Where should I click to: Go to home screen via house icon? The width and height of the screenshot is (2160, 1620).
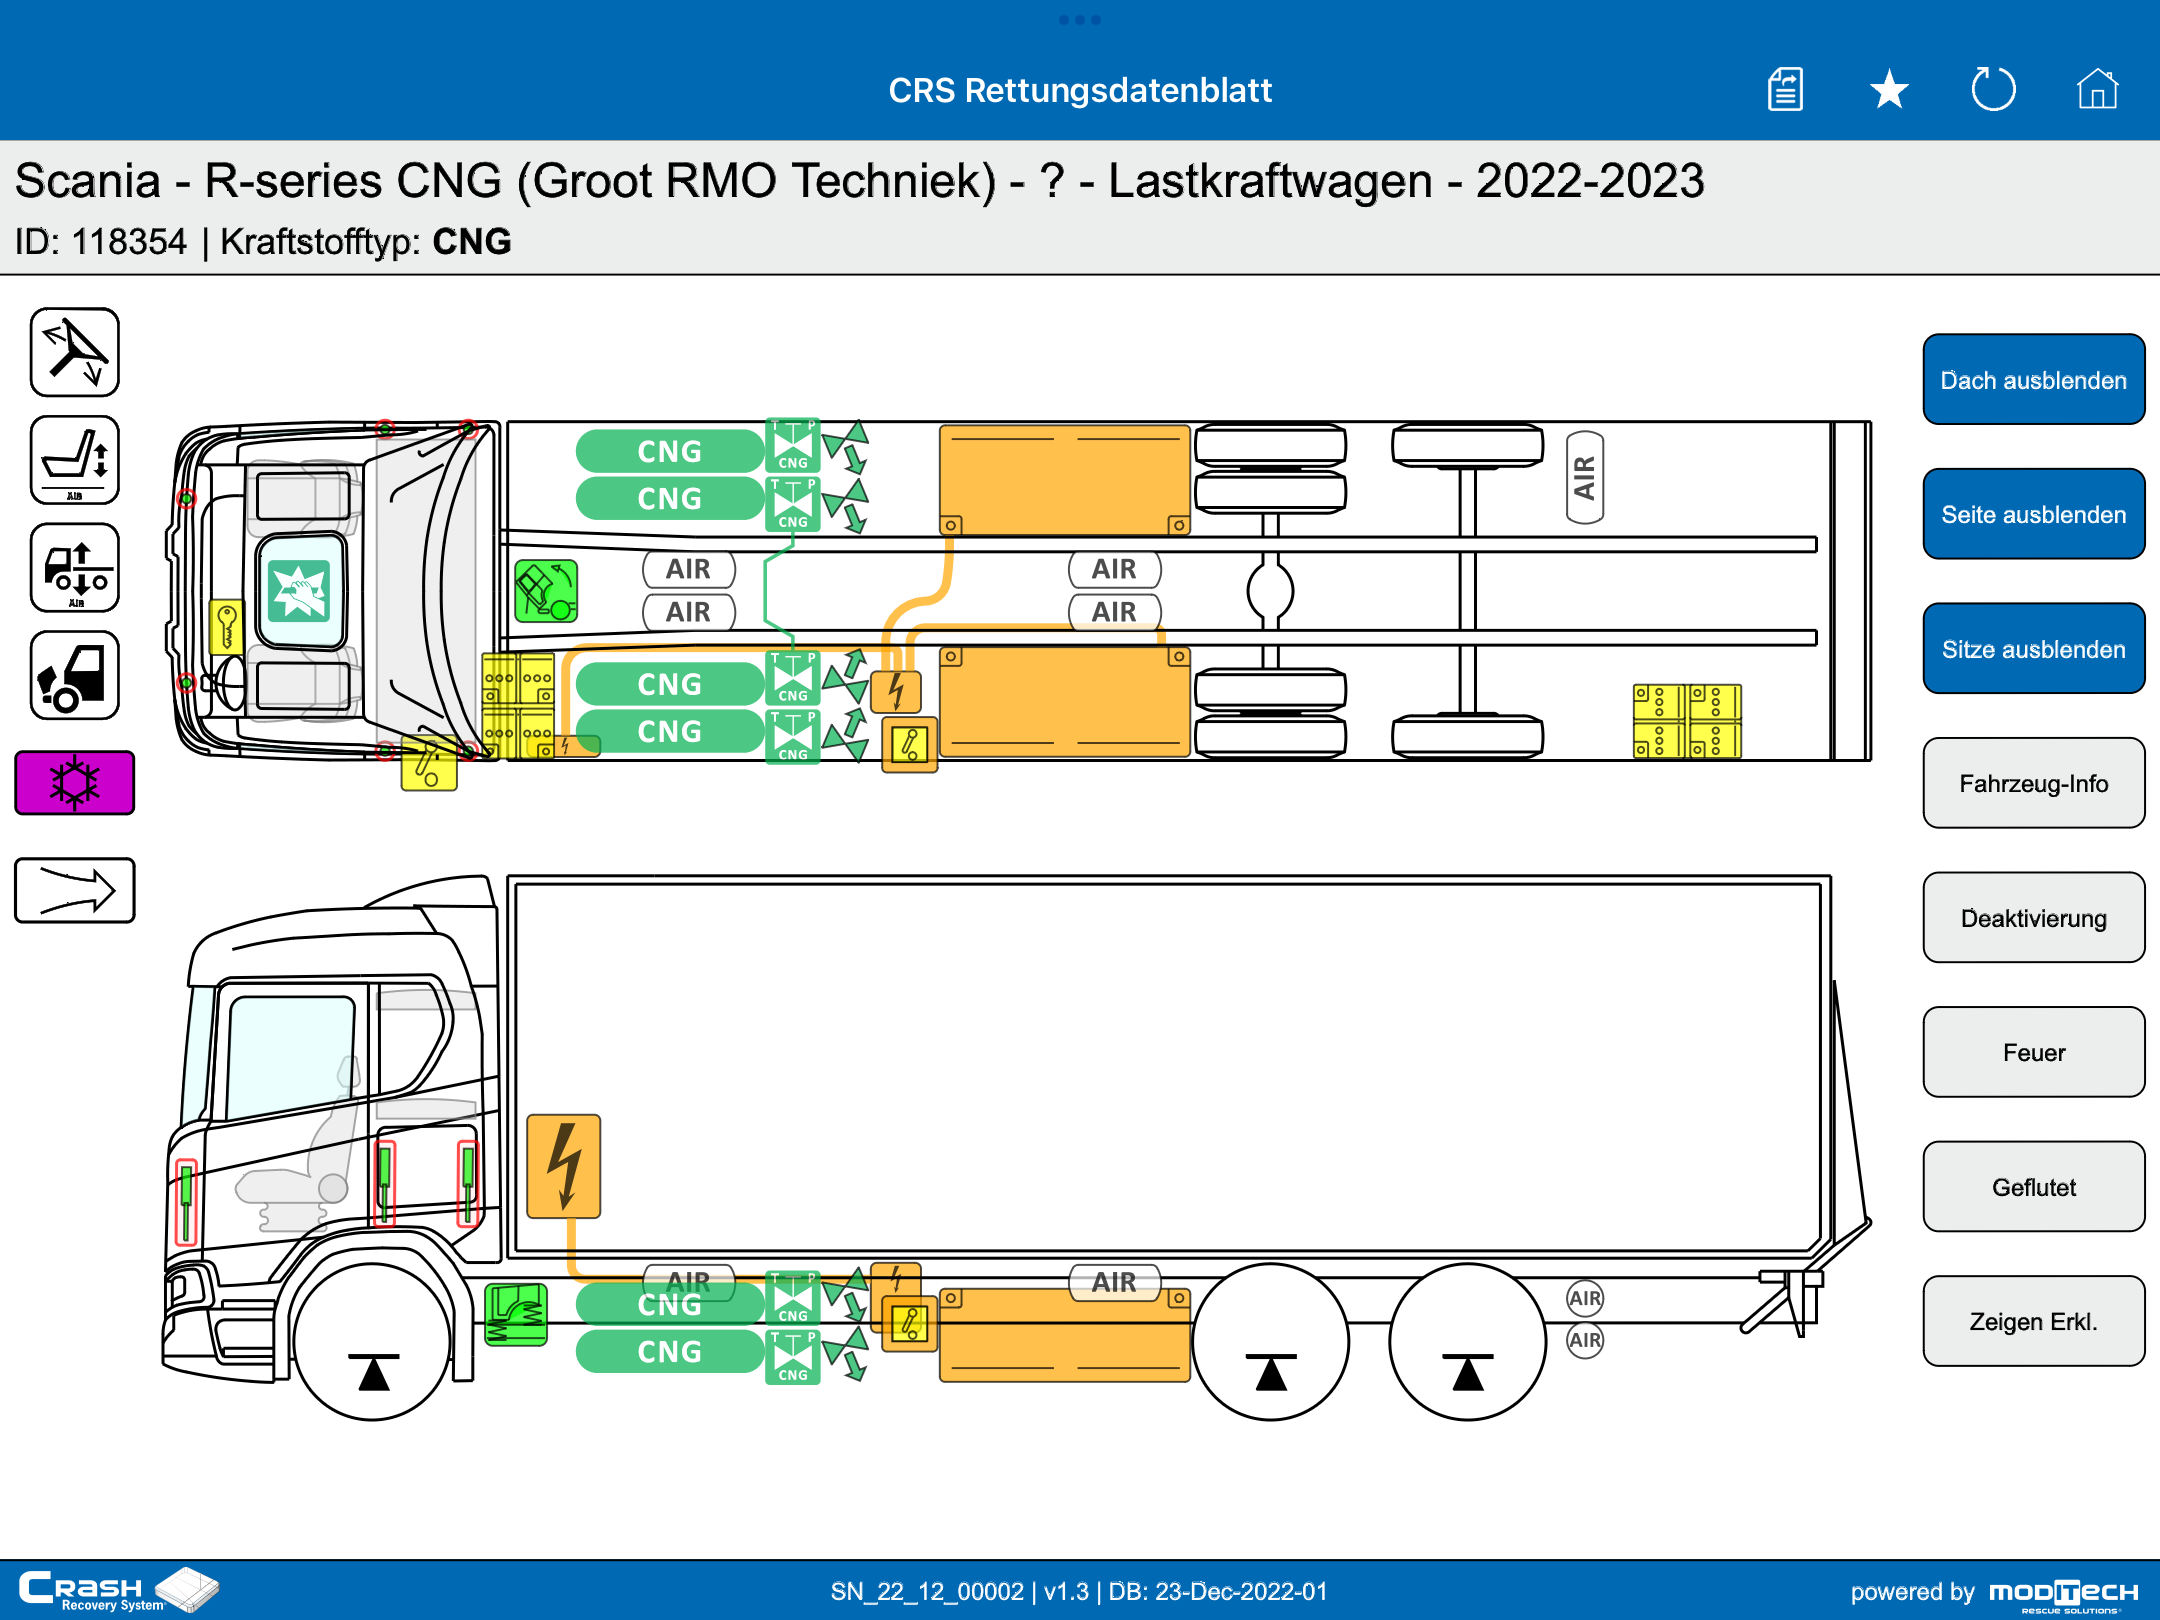[x=2097, y=89]
